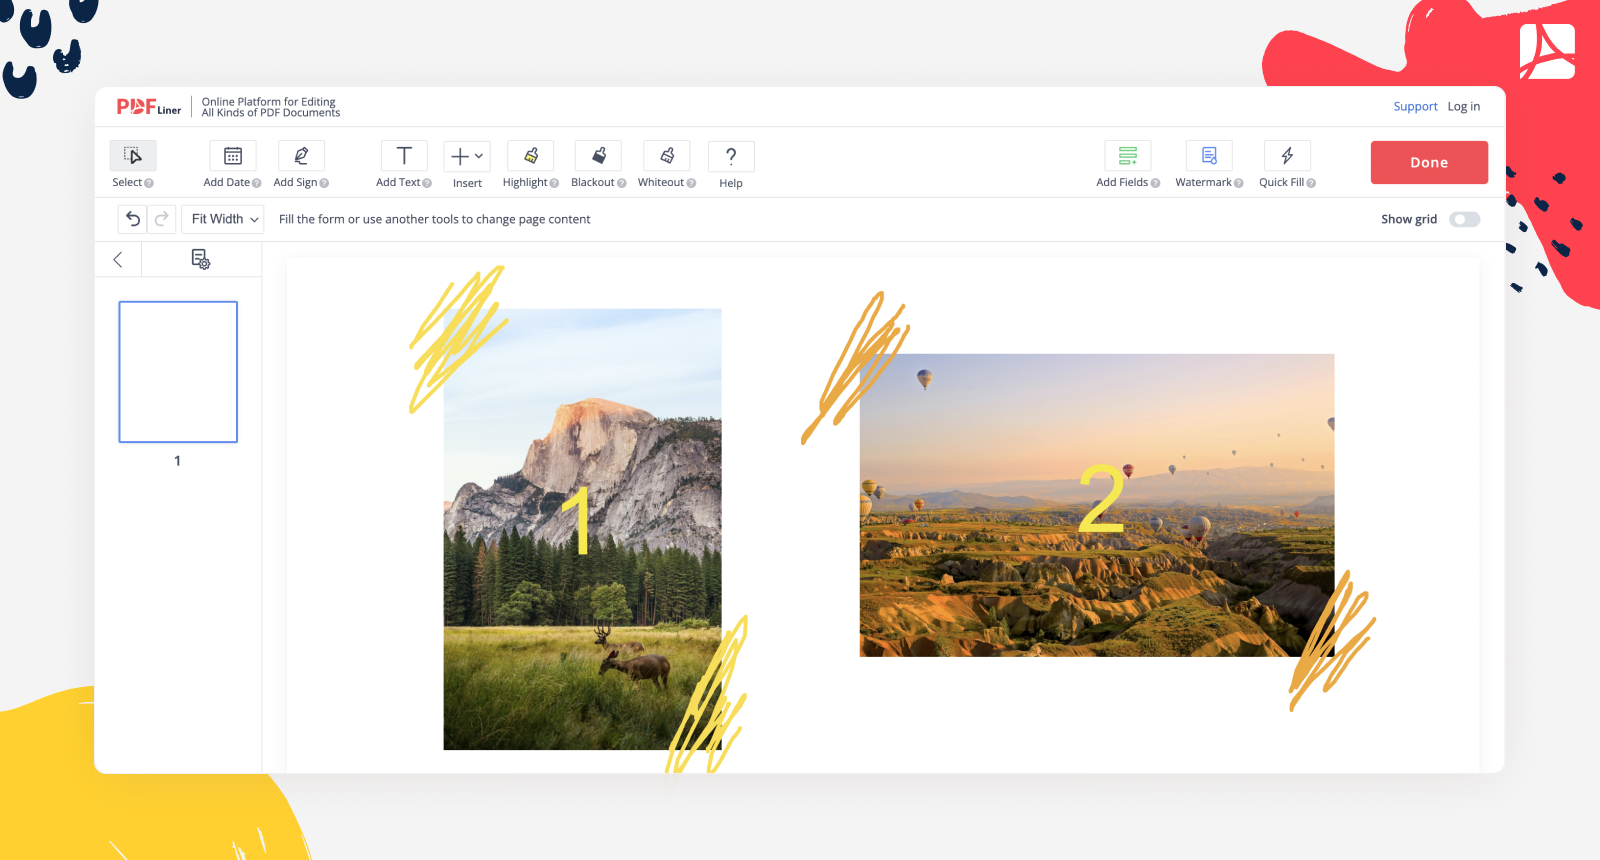Select the Blackout tool
1600x860 pixels.
click(598, 156)
